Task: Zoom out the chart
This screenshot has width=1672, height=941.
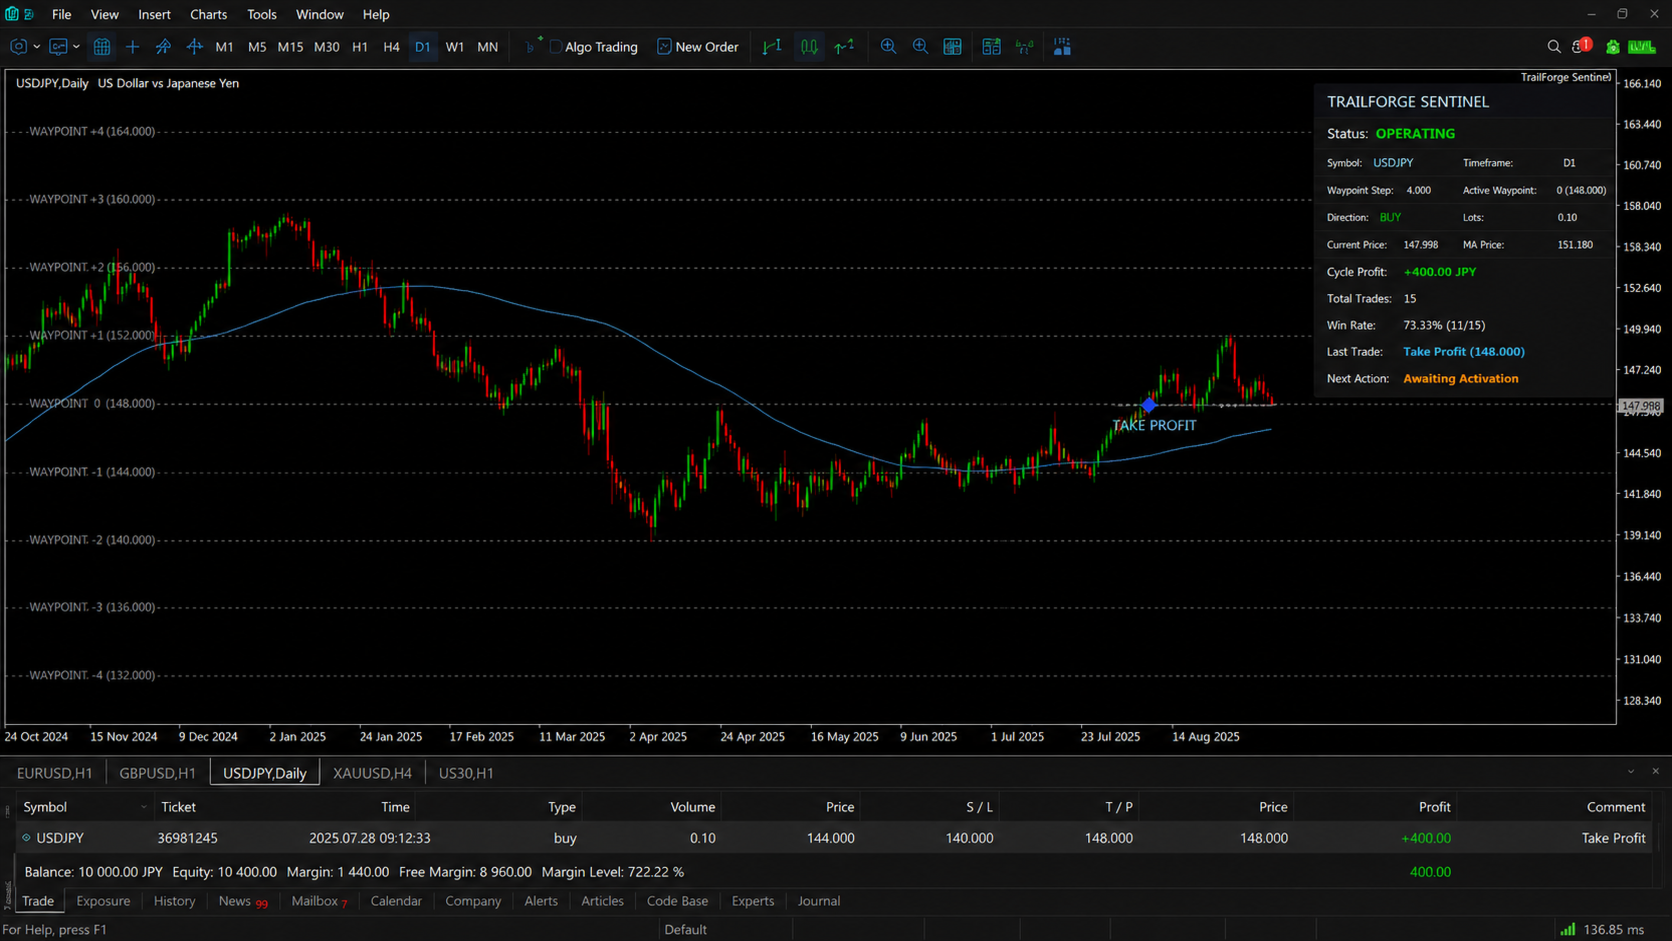Action: (x=920, y=47)
